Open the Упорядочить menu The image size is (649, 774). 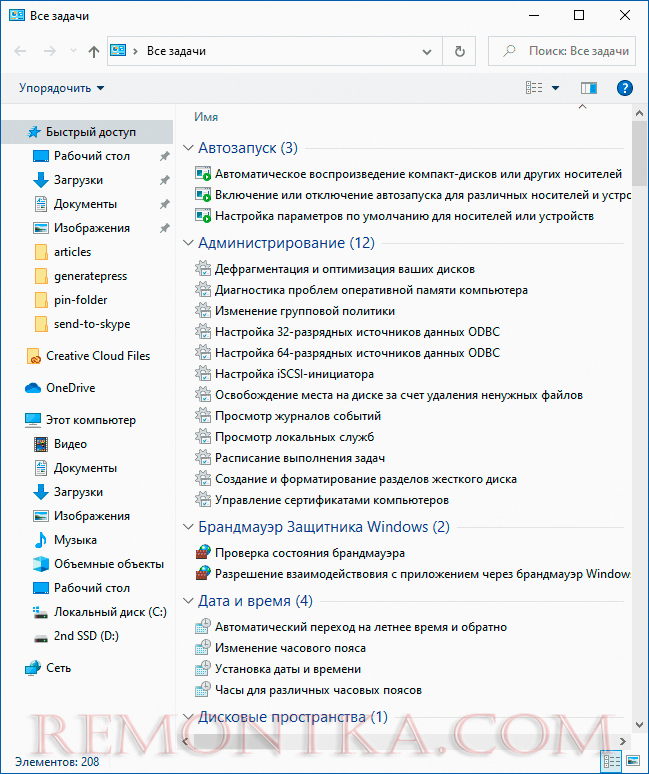61,88
